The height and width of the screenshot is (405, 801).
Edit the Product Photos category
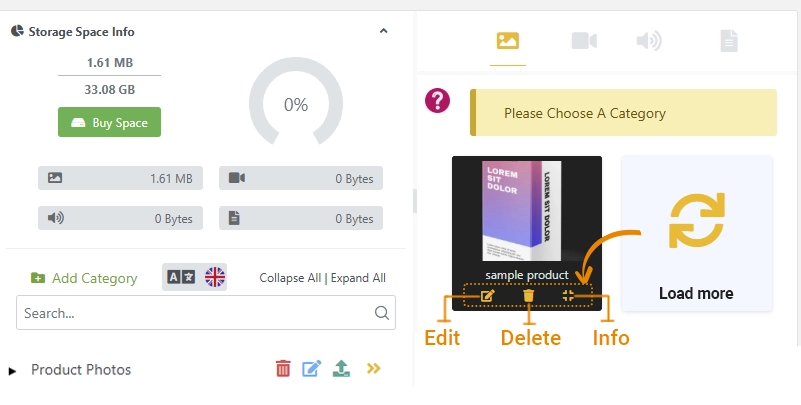[x=311, y=369]
